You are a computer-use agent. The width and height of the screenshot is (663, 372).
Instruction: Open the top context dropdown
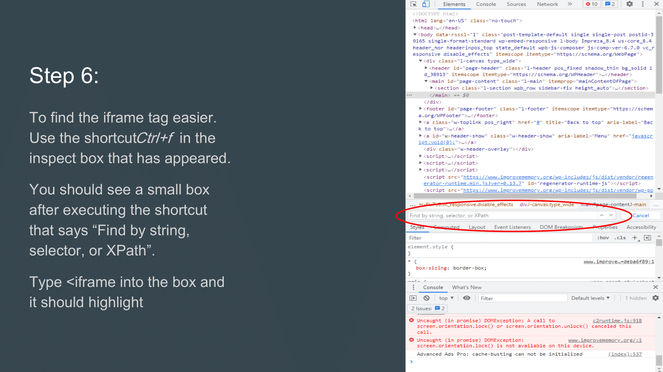[x=446, y=298]
